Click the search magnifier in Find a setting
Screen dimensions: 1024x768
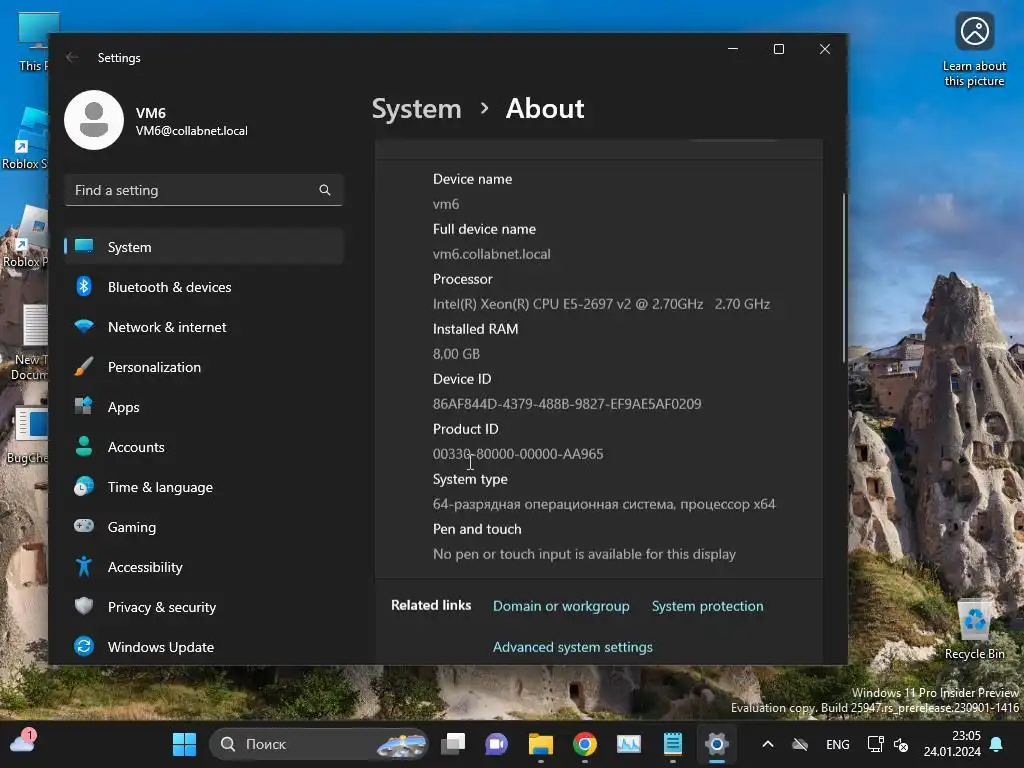click(x=325, y=190)
